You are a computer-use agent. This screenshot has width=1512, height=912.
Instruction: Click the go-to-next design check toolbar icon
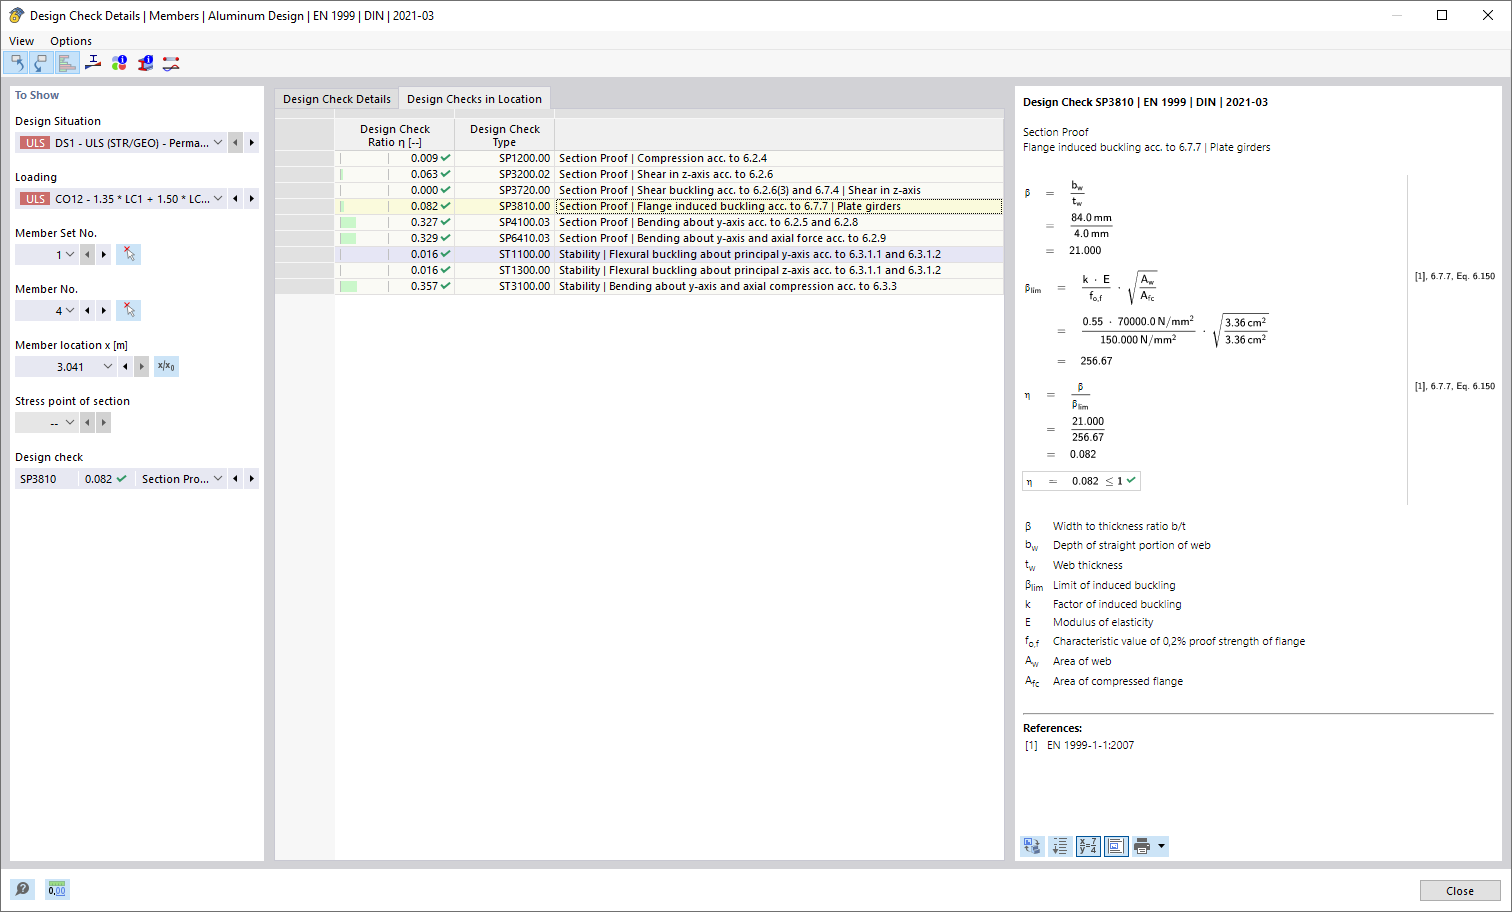click(41, 63)
